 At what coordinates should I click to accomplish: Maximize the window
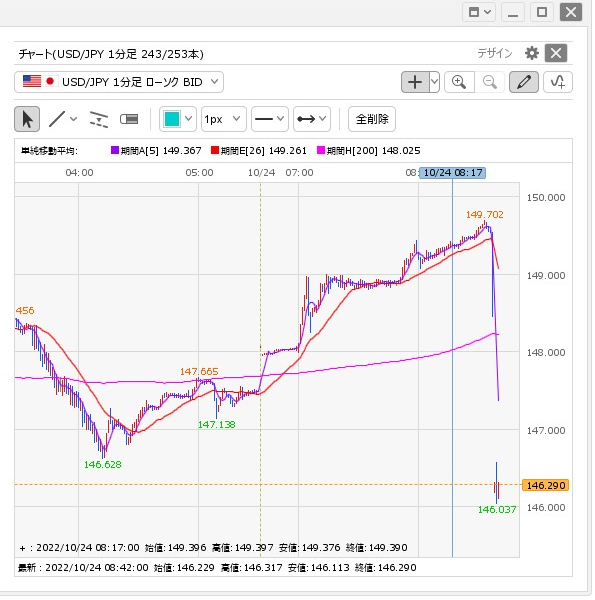[542, 12]
